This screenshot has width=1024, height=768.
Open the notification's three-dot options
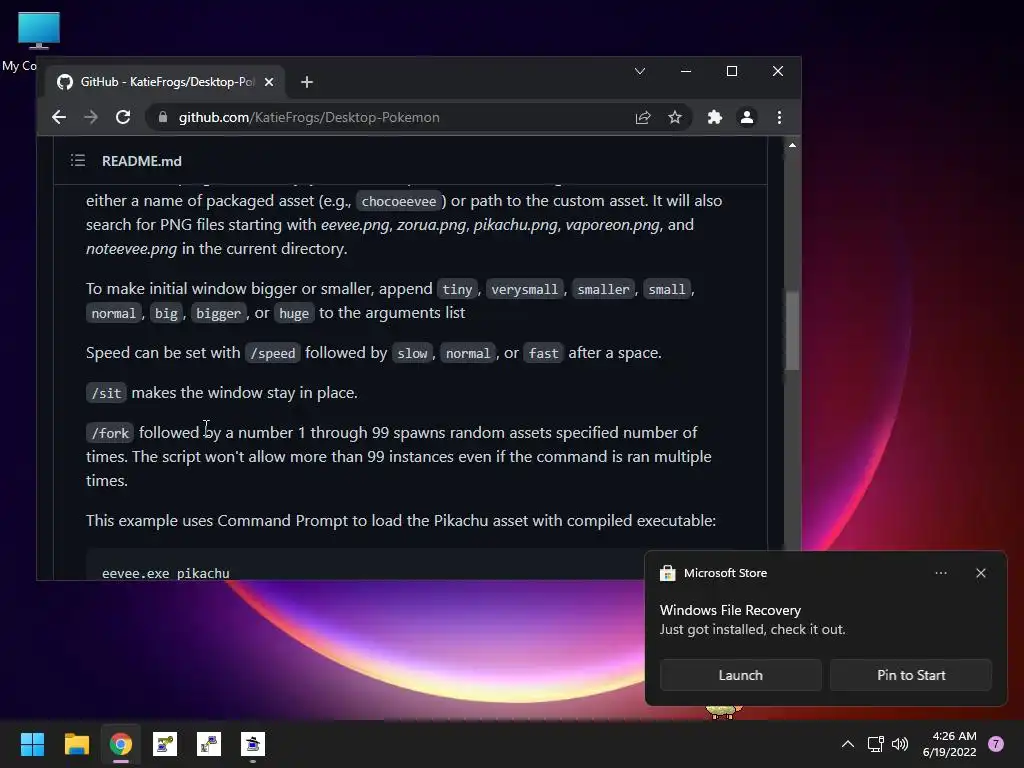pos(941,573)
